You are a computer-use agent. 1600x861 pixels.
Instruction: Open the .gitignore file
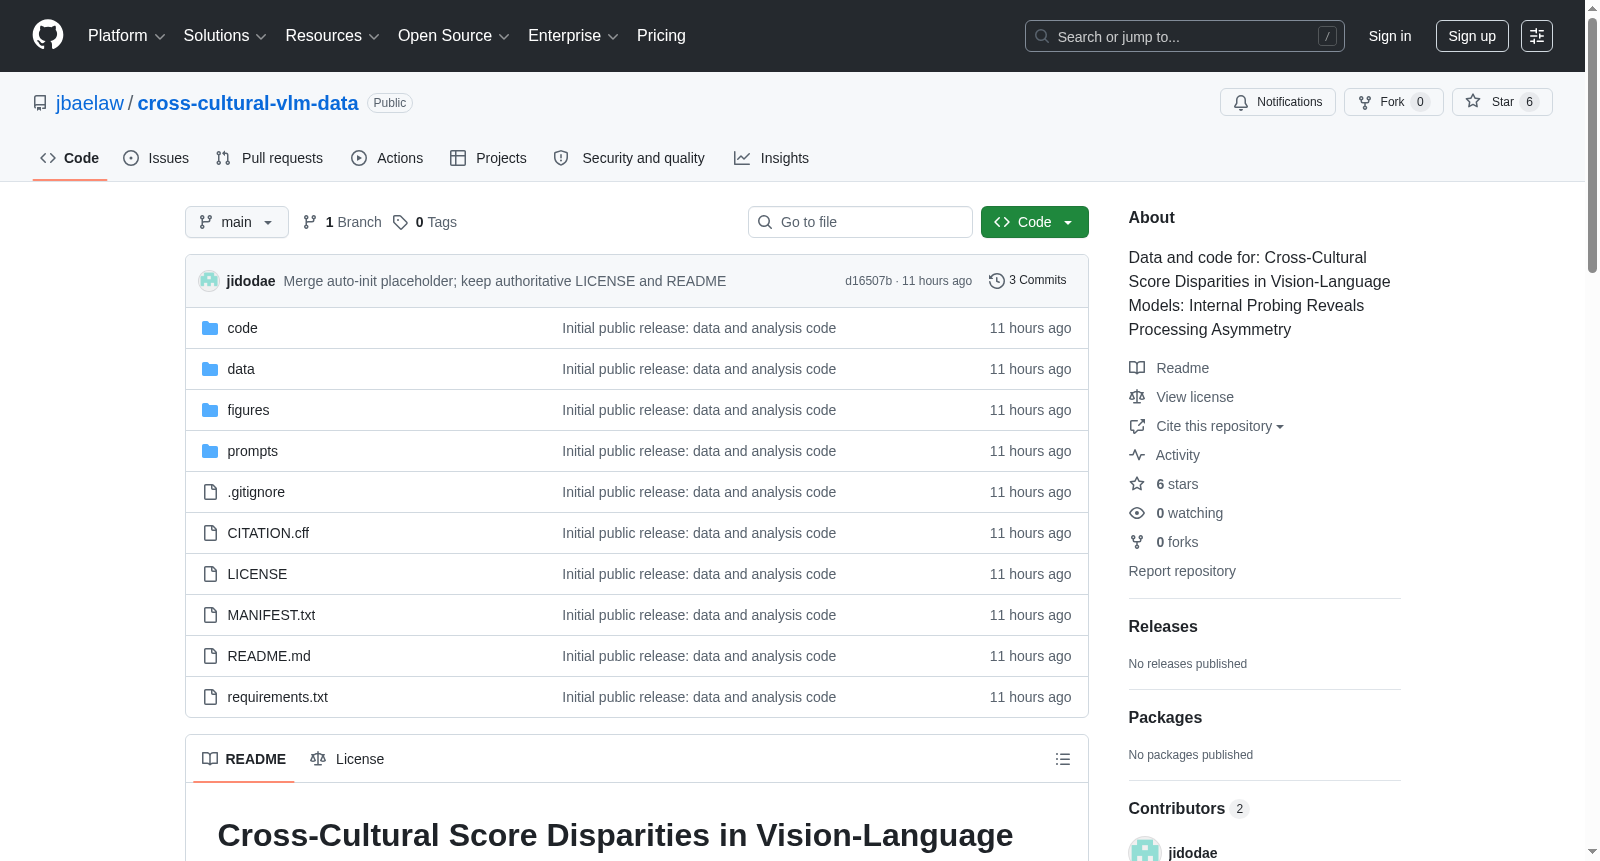(256, 492)
